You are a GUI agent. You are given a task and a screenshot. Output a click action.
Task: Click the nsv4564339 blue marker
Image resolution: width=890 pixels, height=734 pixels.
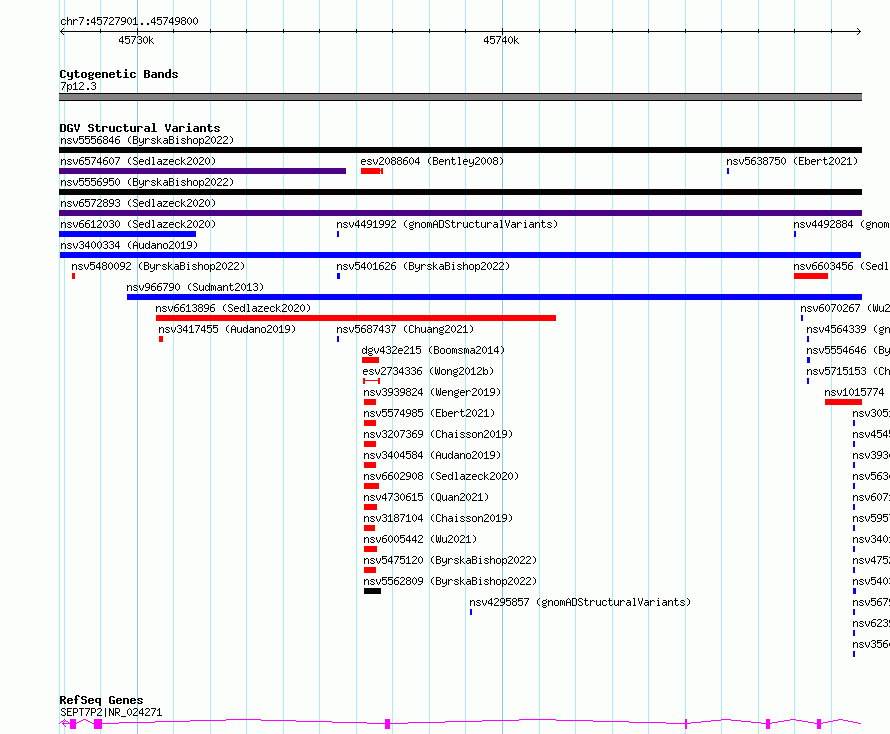pos(808,339)
